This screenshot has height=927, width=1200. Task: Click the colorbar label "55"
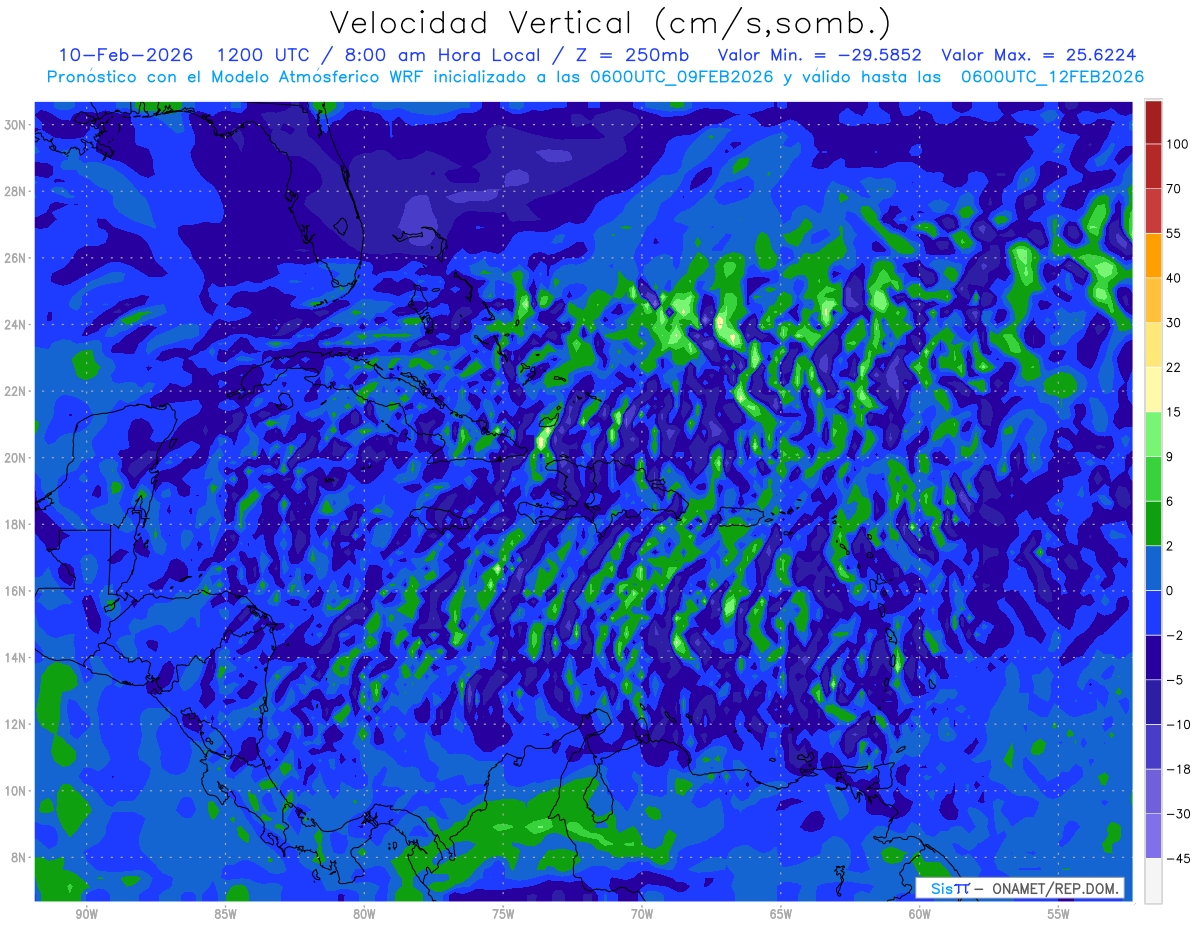(x=1174, y=233)
